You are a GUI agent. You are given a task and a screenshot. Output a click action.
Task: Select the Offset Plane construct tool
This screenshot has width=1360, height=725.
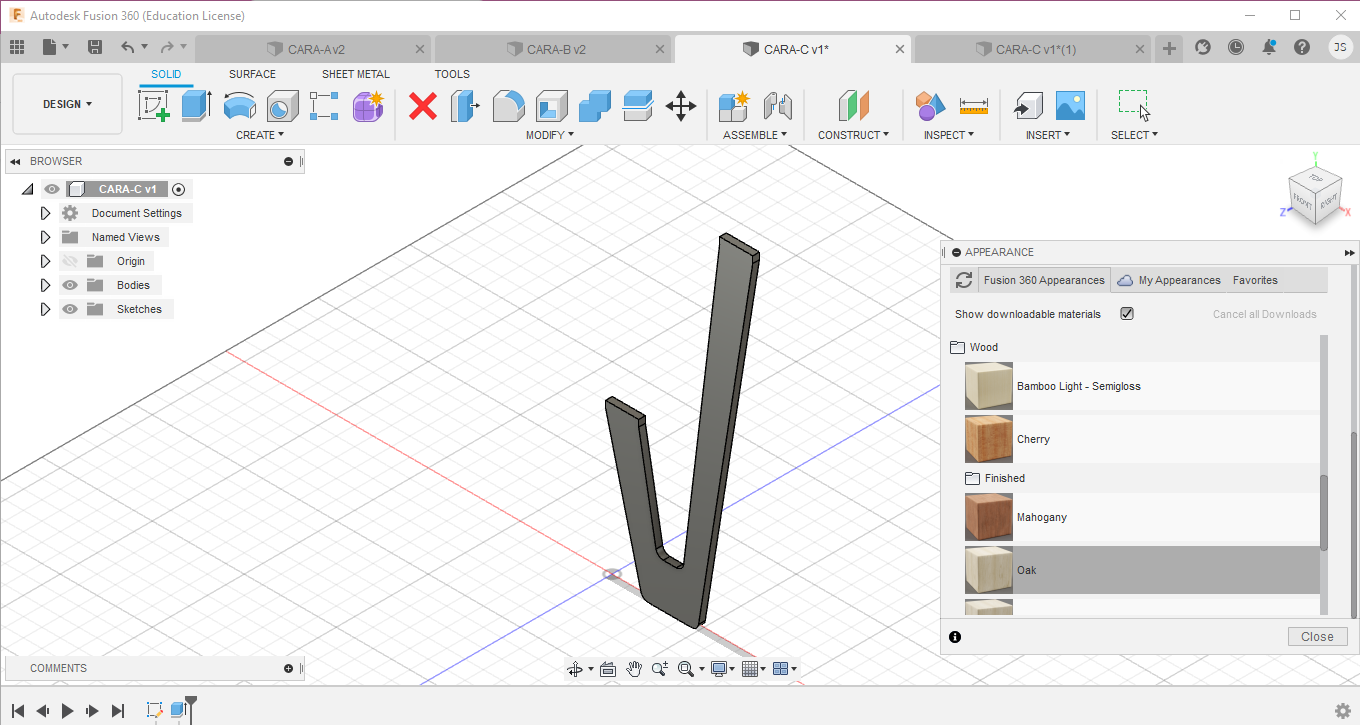pyautogui.click(x=853, y=105)
